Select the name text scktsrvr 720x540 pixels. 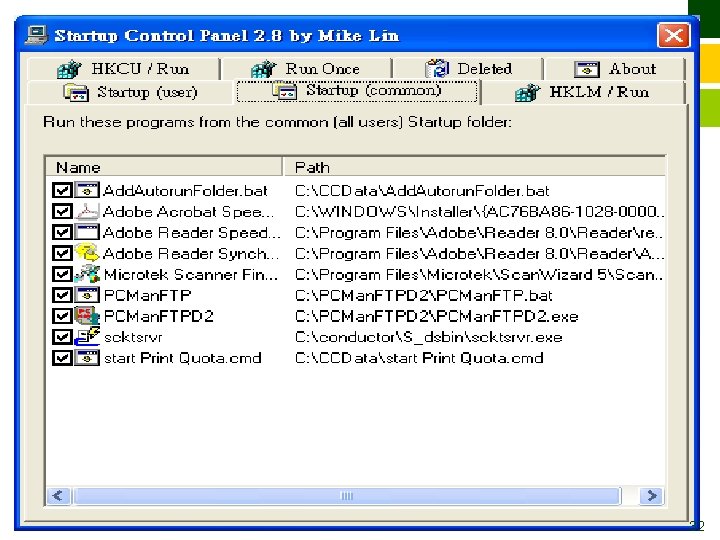pos(133,338)
